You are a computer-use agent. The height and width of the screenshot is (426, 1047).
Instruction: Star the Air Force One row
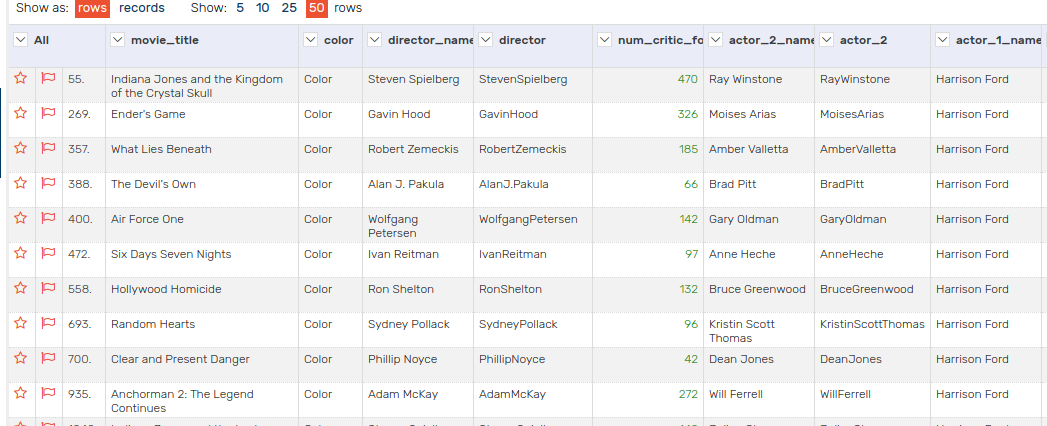click(20, 218)
